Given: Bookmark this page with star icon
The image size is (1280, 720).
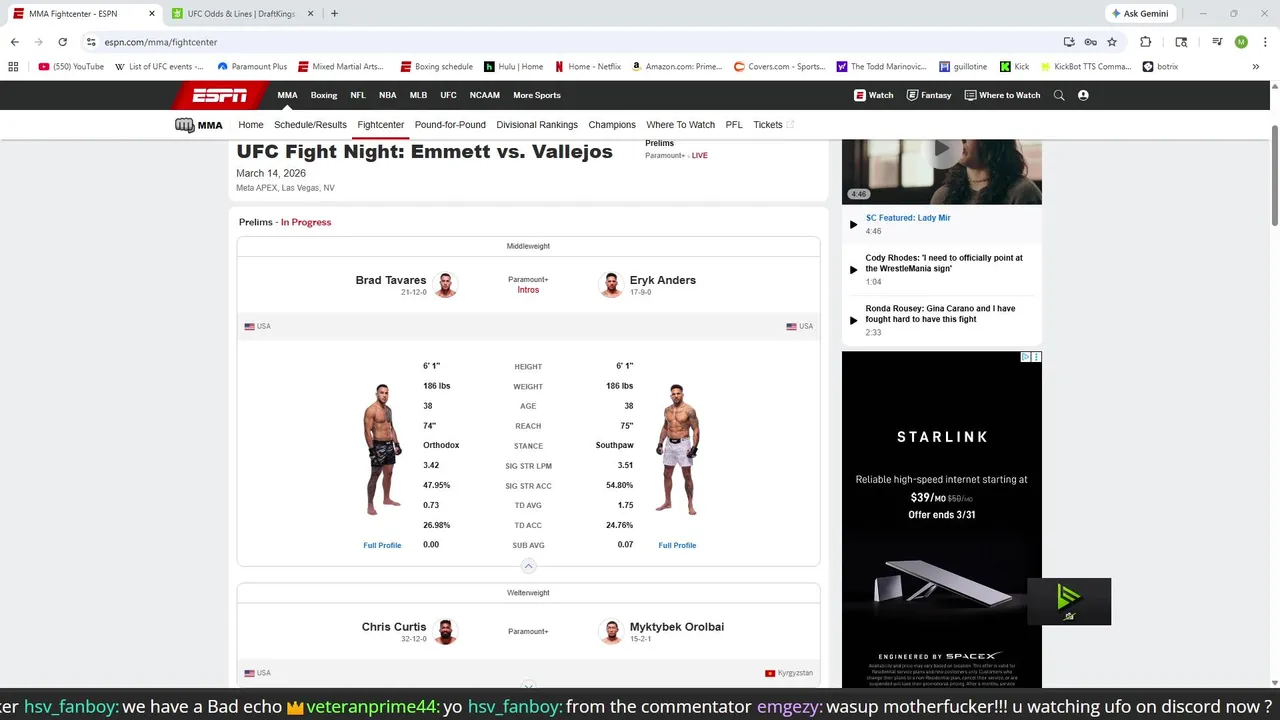Looking at the screenshot, I should click(x=1112, y=42).
